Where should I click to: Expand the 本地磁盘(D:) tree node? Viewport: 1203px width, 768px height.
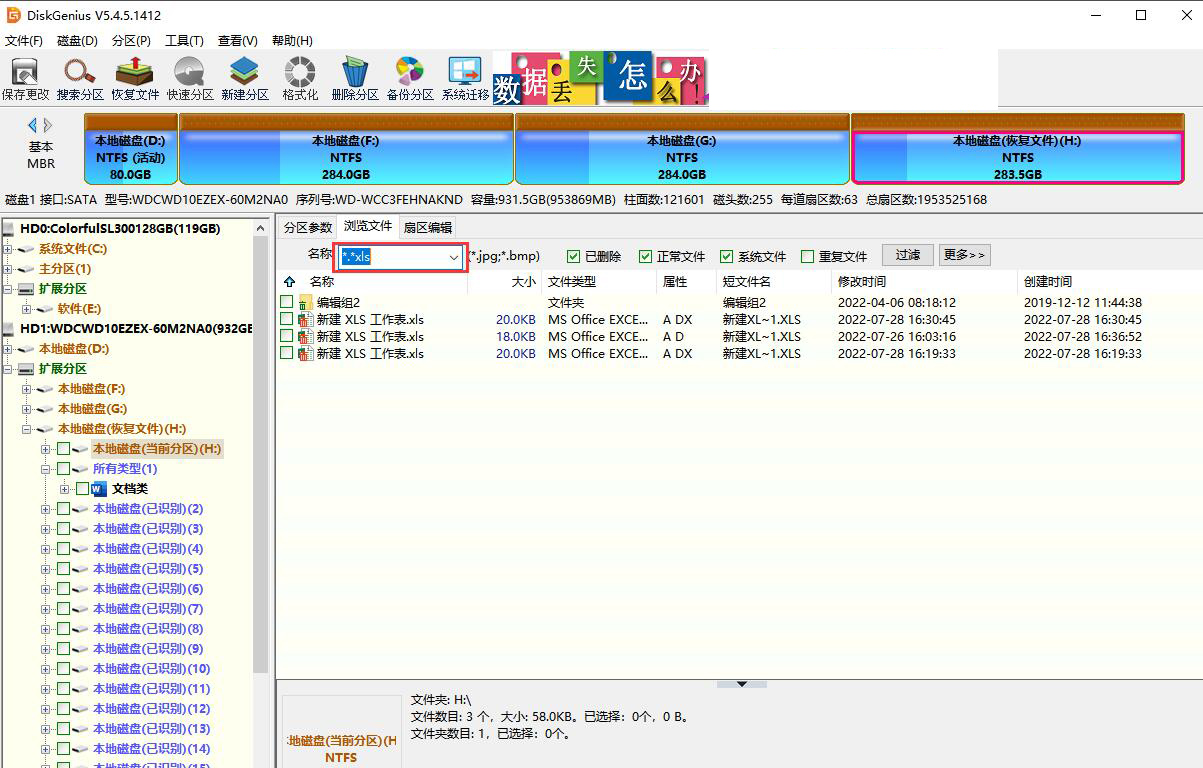9,349
